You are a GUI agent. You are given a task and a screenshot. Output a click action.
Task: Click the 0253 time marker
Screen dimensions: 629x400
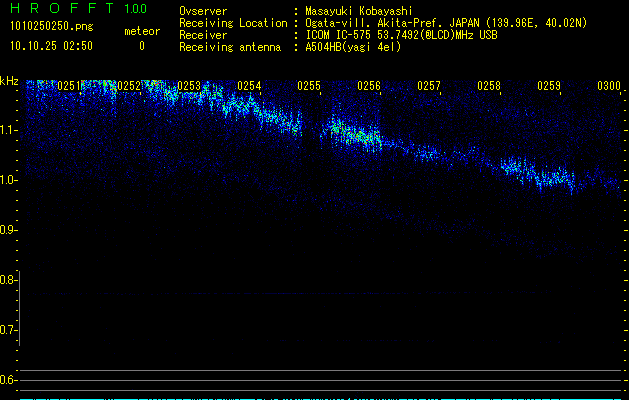(x=189, y=86)
